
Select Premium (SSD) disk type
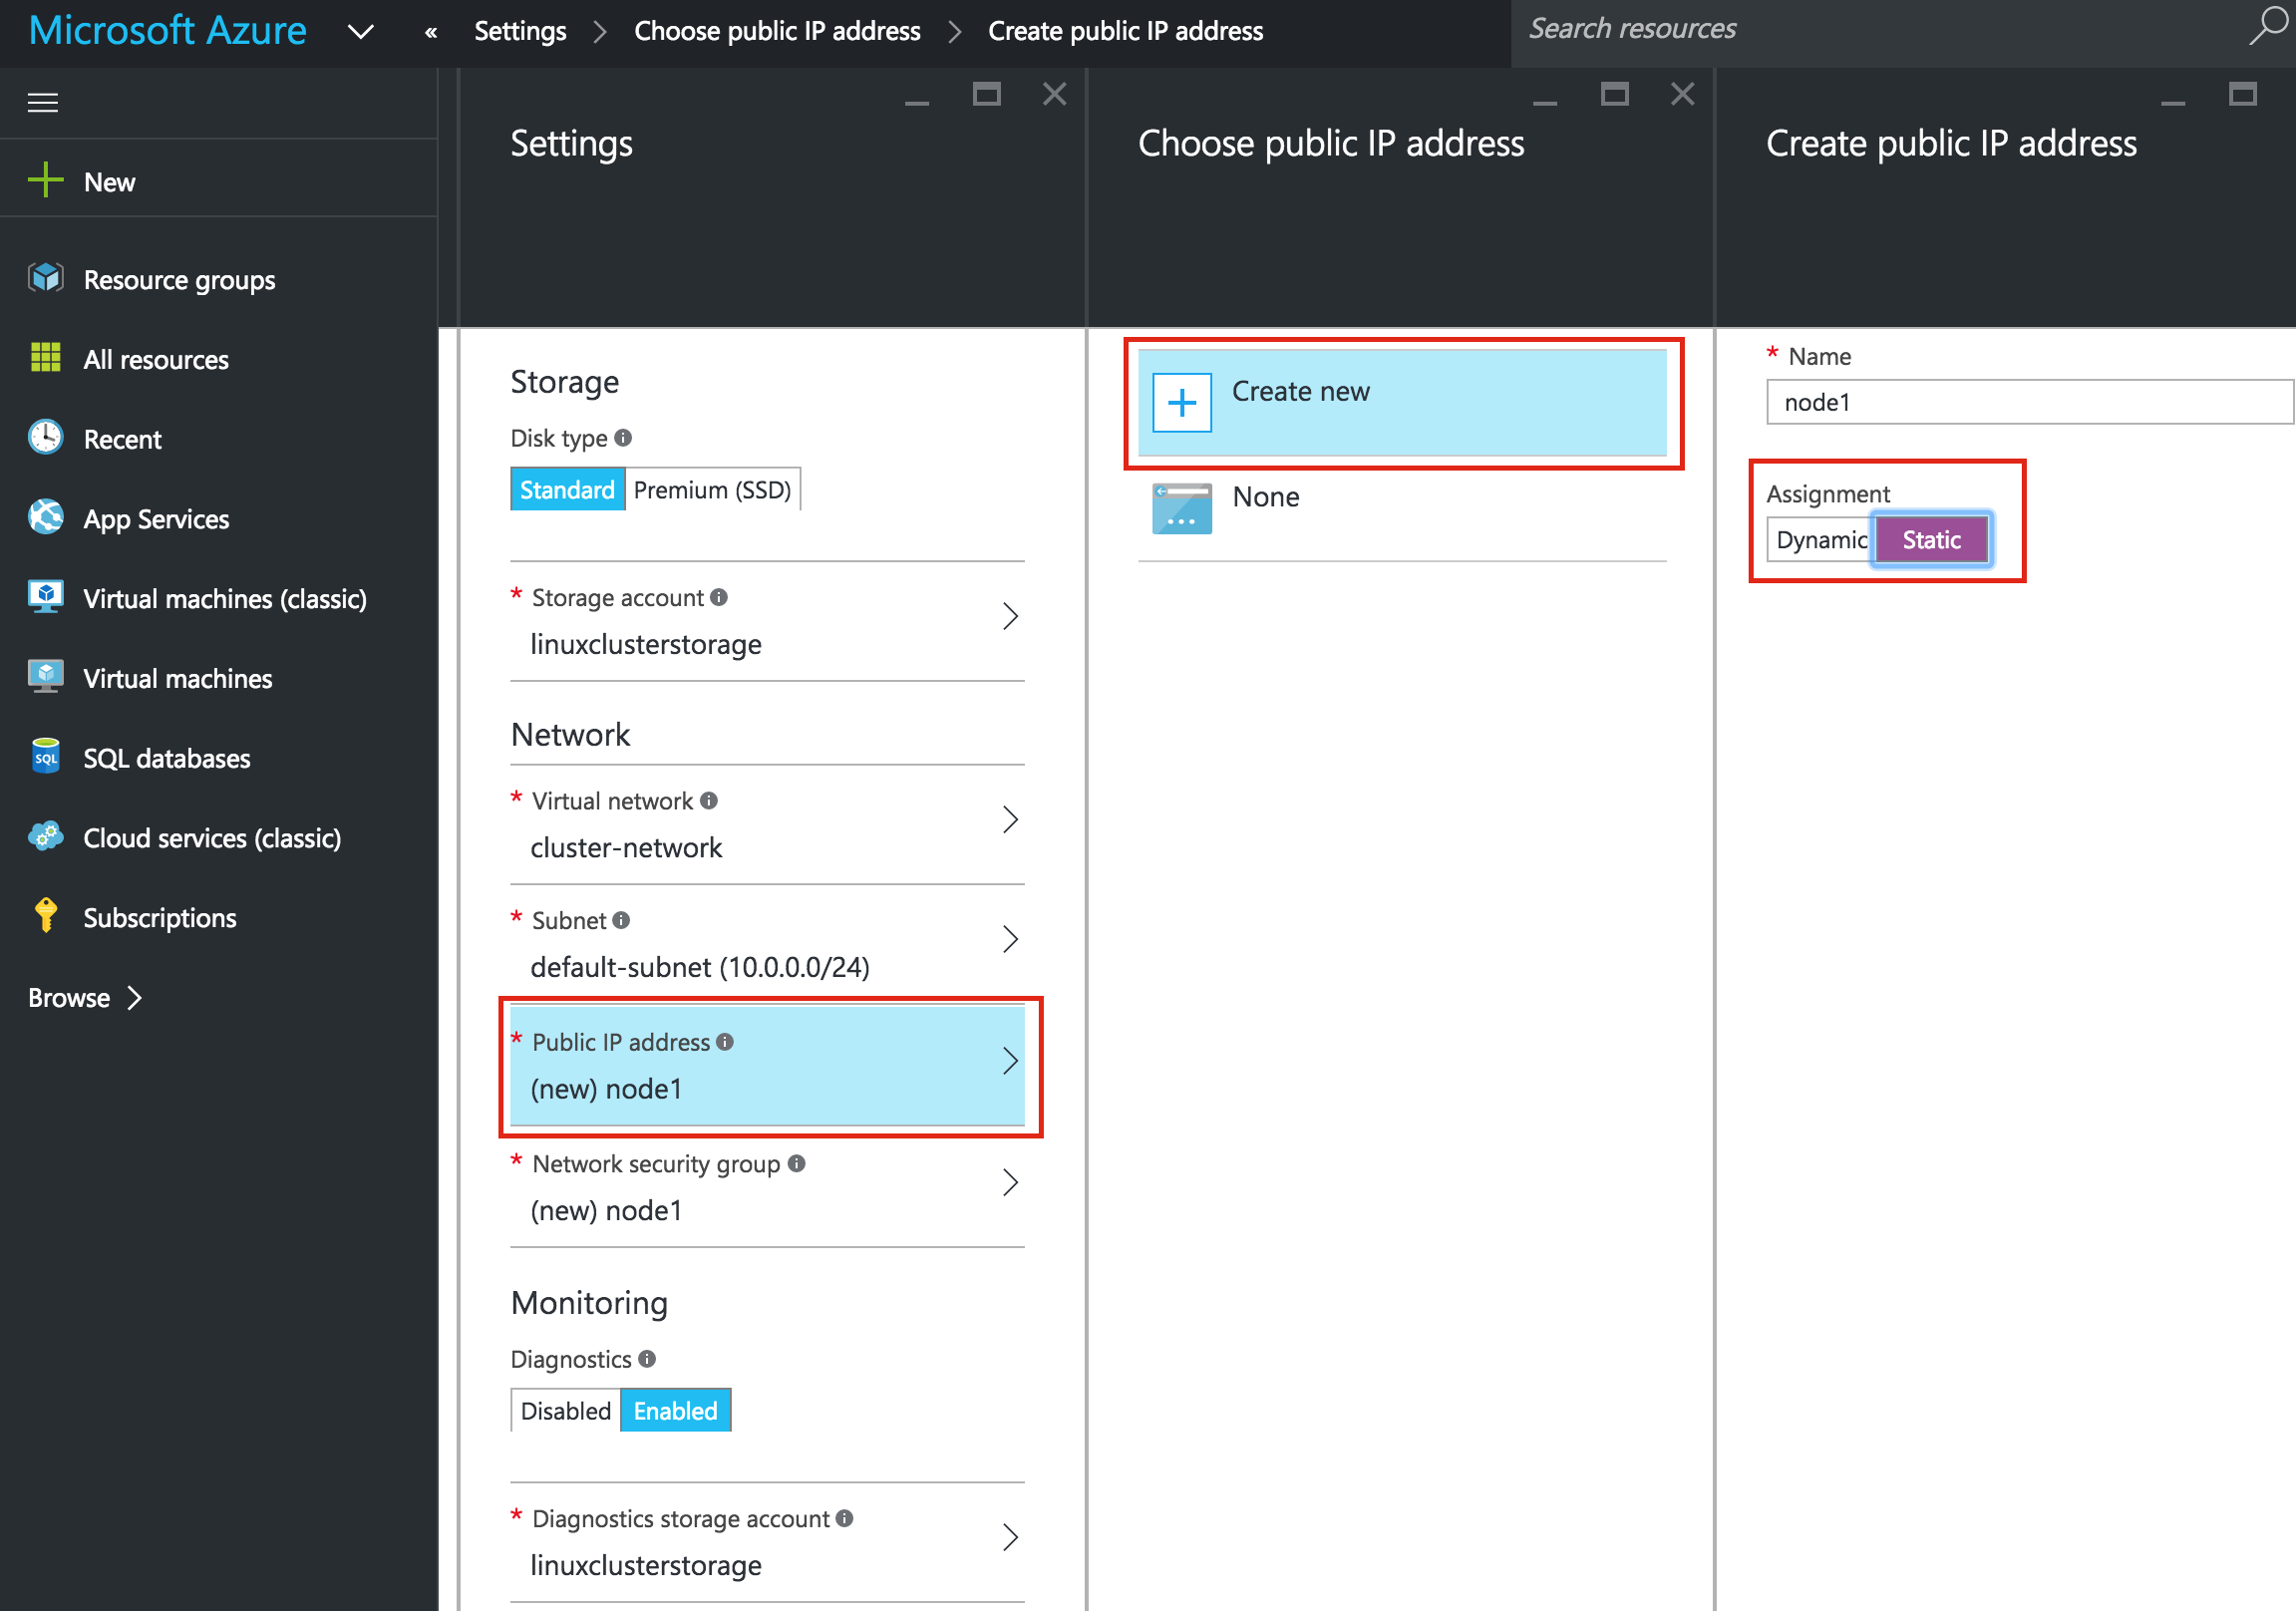(x=712, y=489)
